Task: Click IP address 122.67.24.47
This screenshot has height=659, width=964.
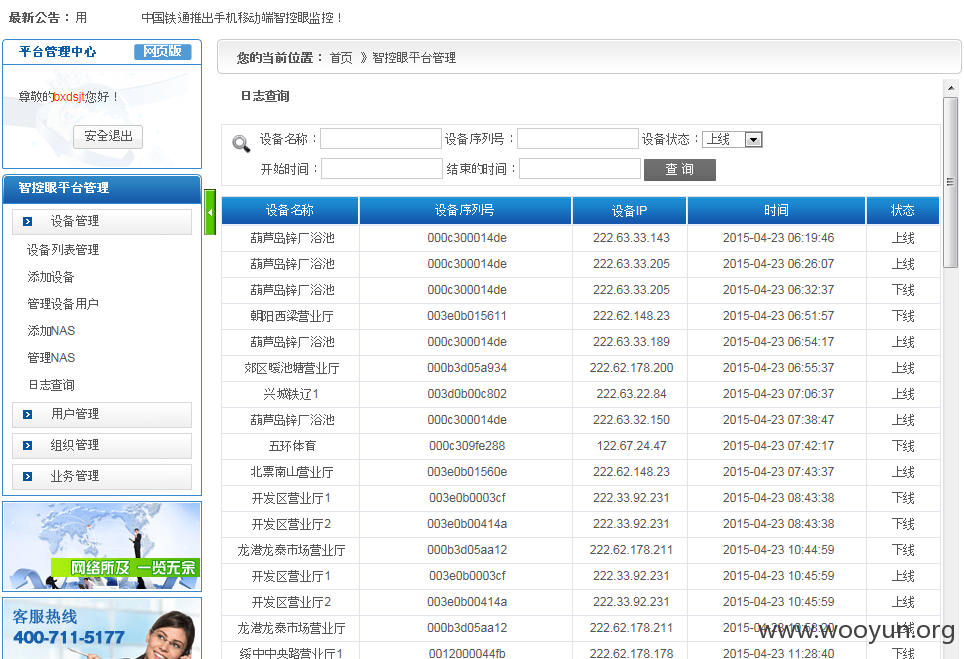Action: (x=631, y=446)
